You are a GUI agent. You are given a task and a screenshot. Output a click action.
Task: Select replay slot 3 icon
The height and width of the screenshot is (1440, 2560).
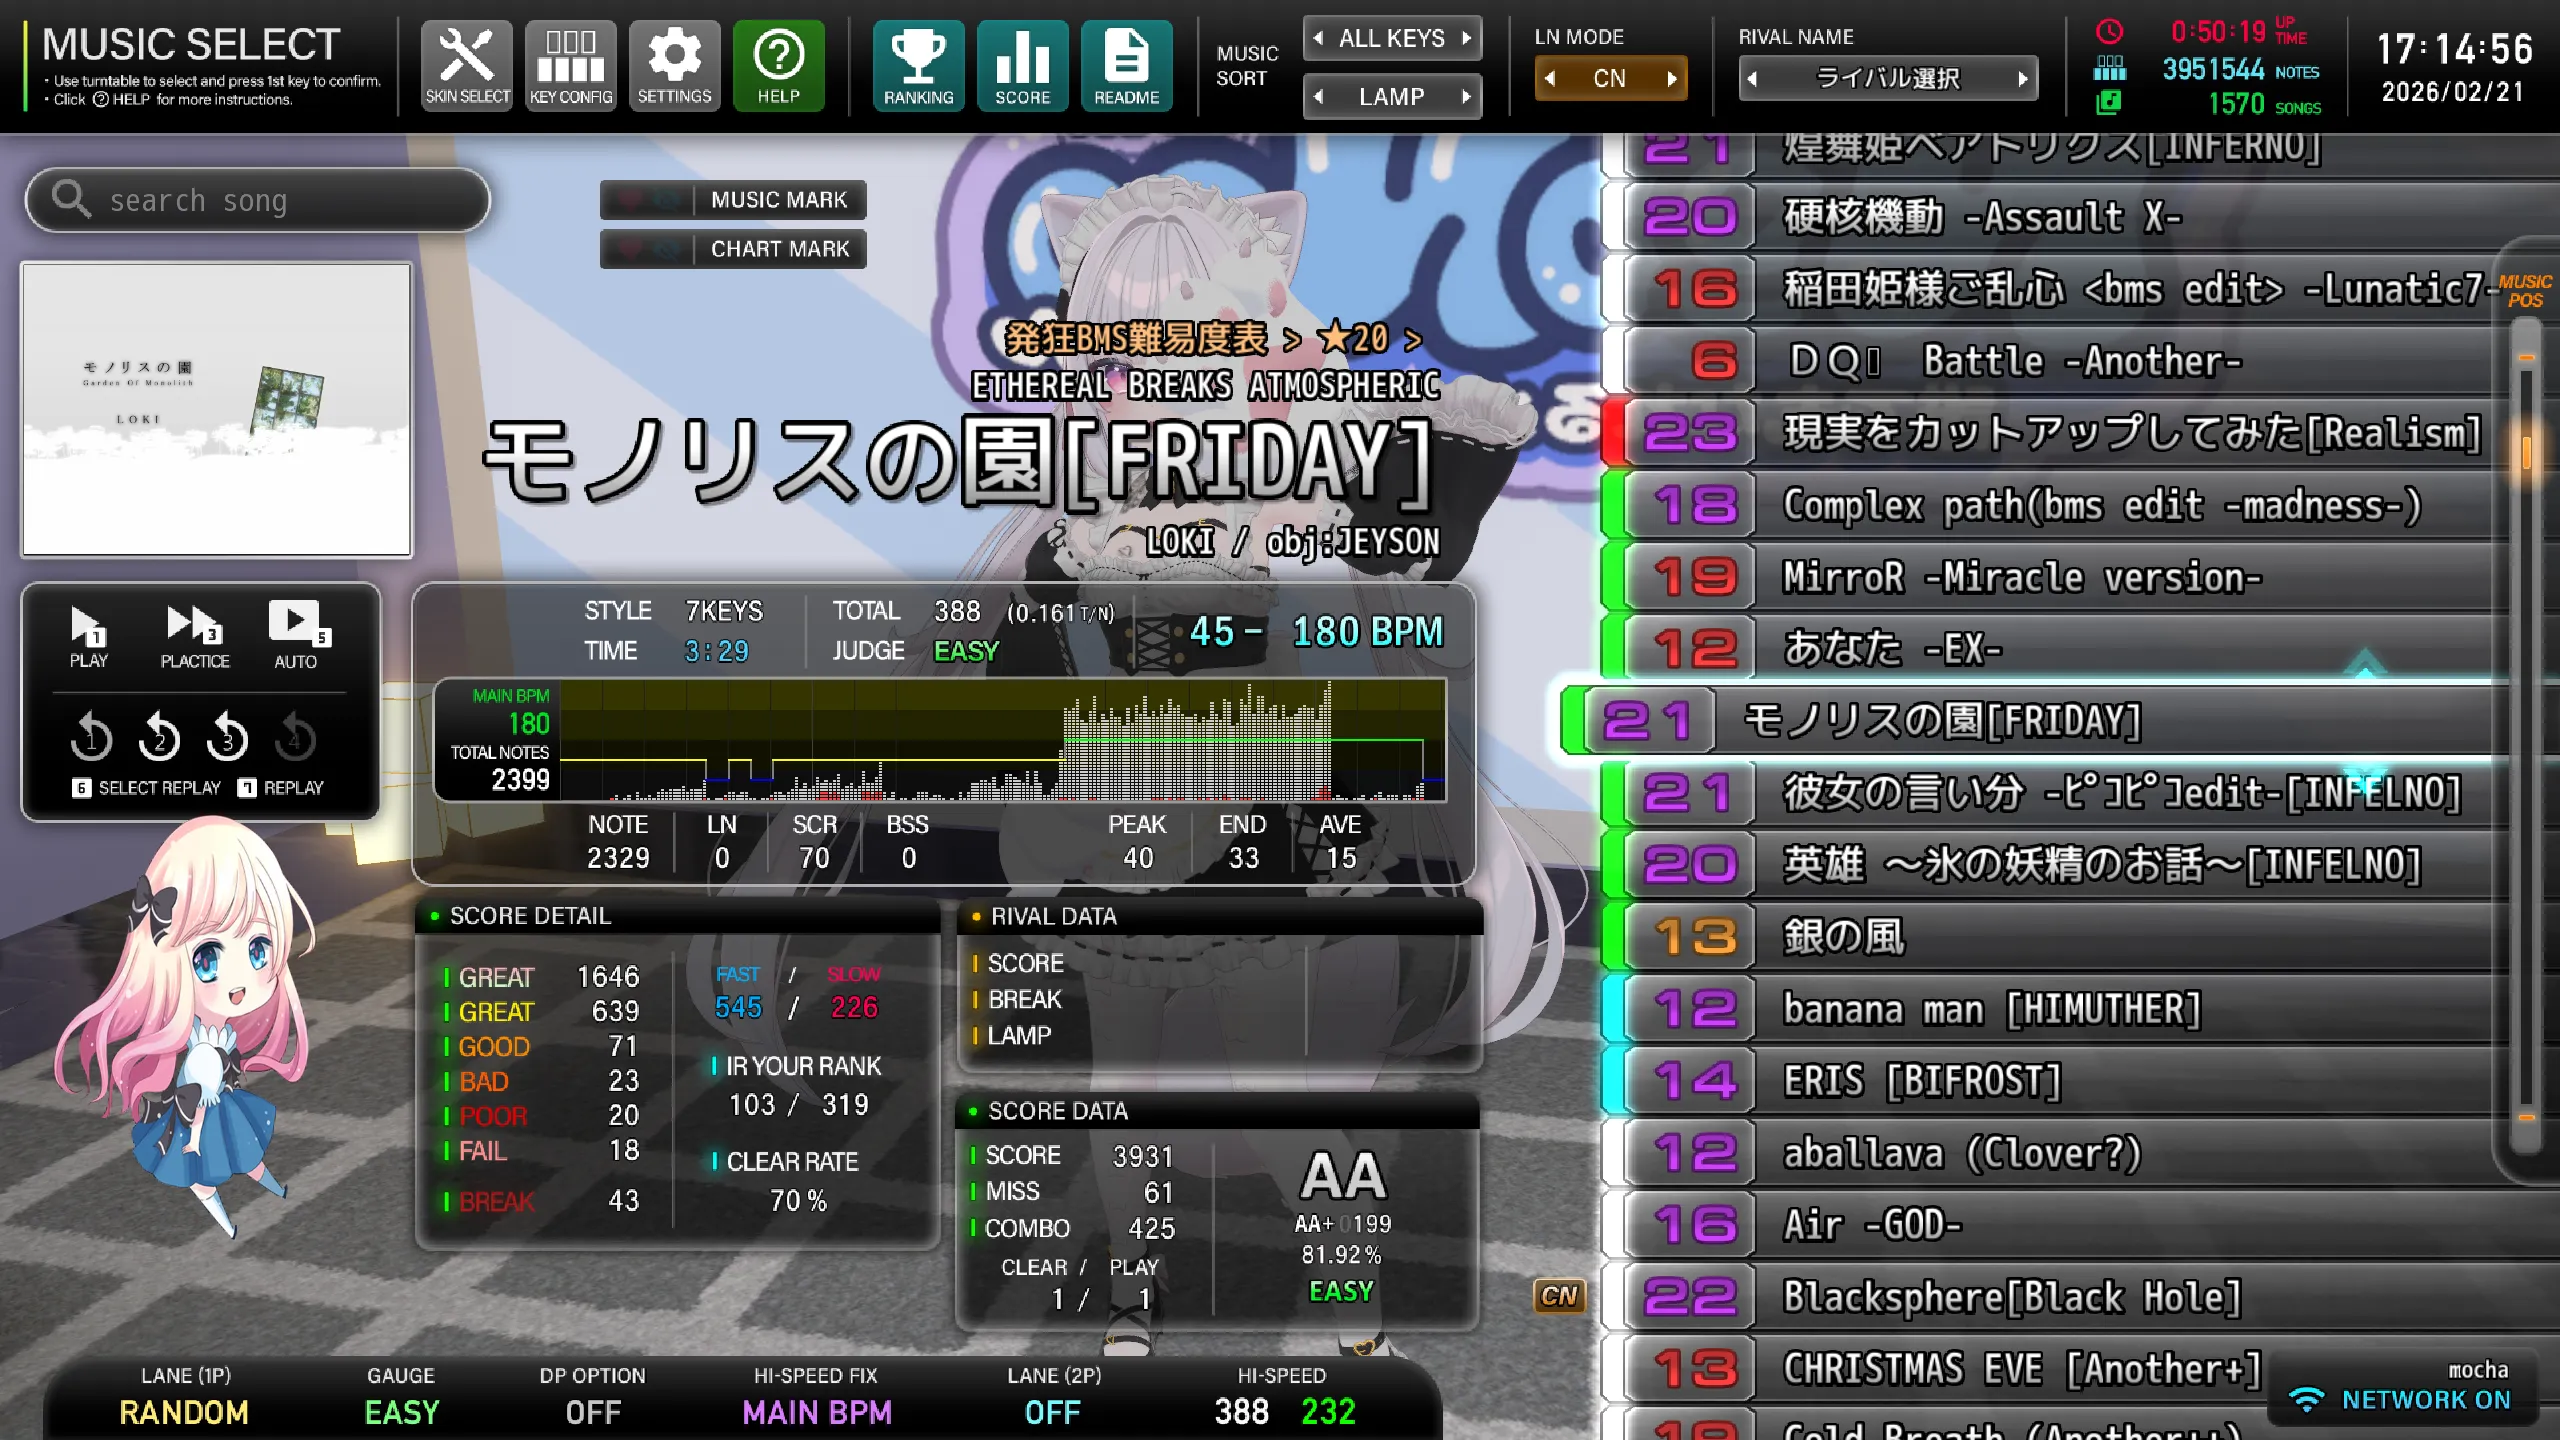pyautogui.click(x=228, y=738)
